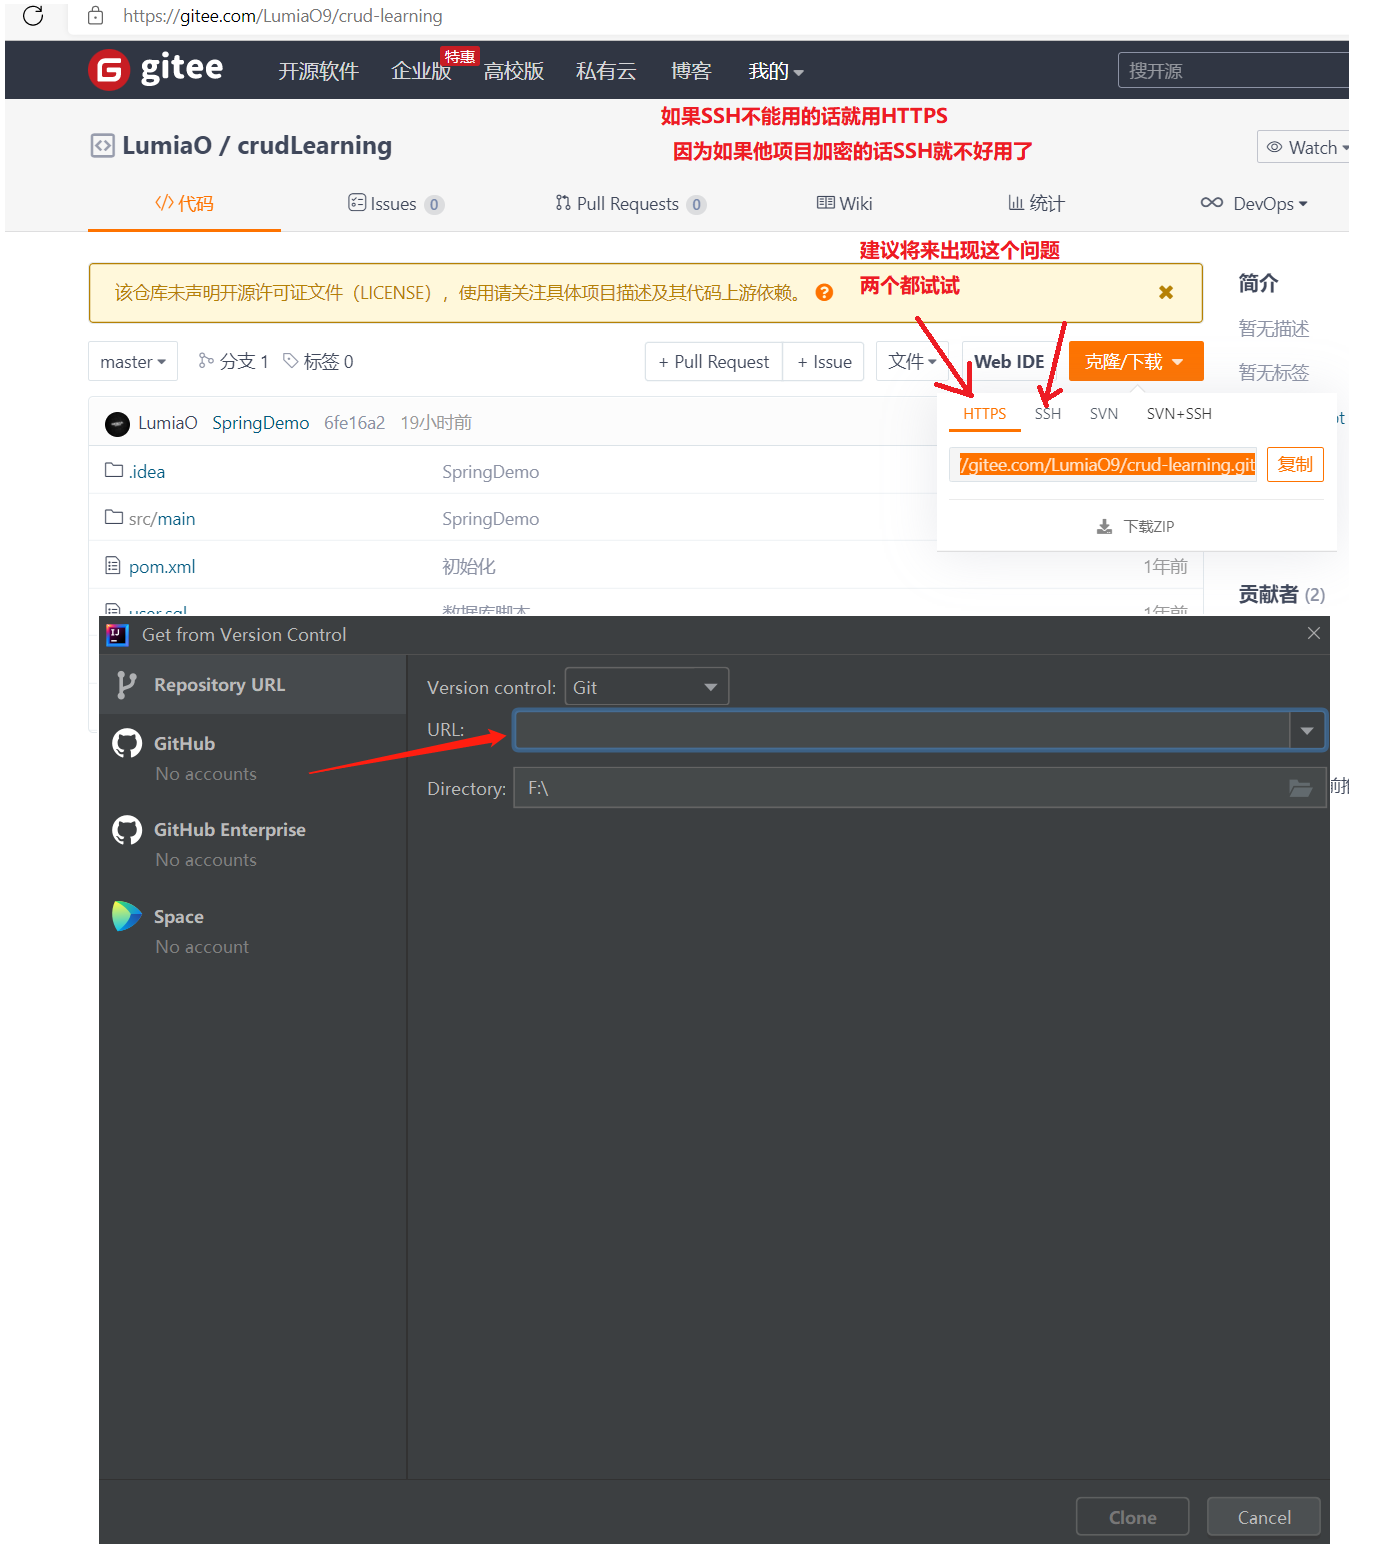Open the pom.xml file link
1376x1563 pixels.
[161, 566]
